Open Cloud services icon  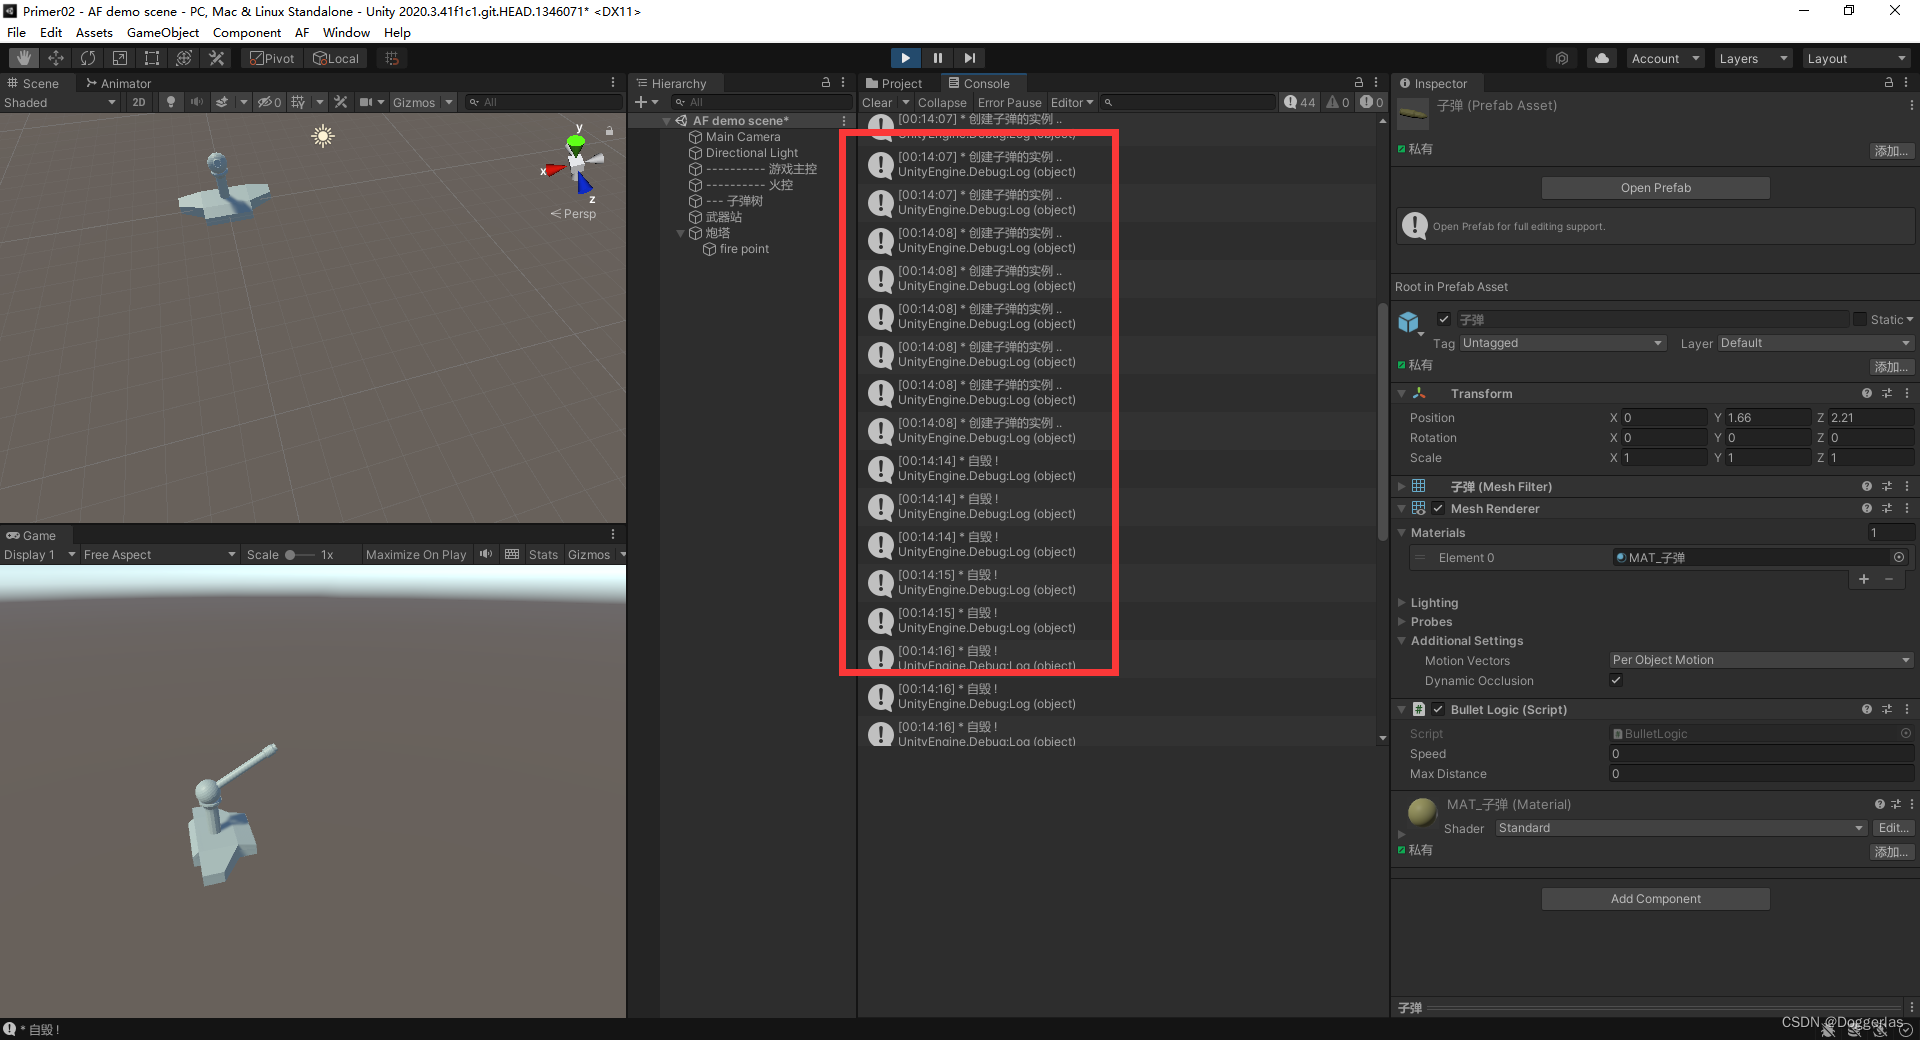pos(1602,58)
